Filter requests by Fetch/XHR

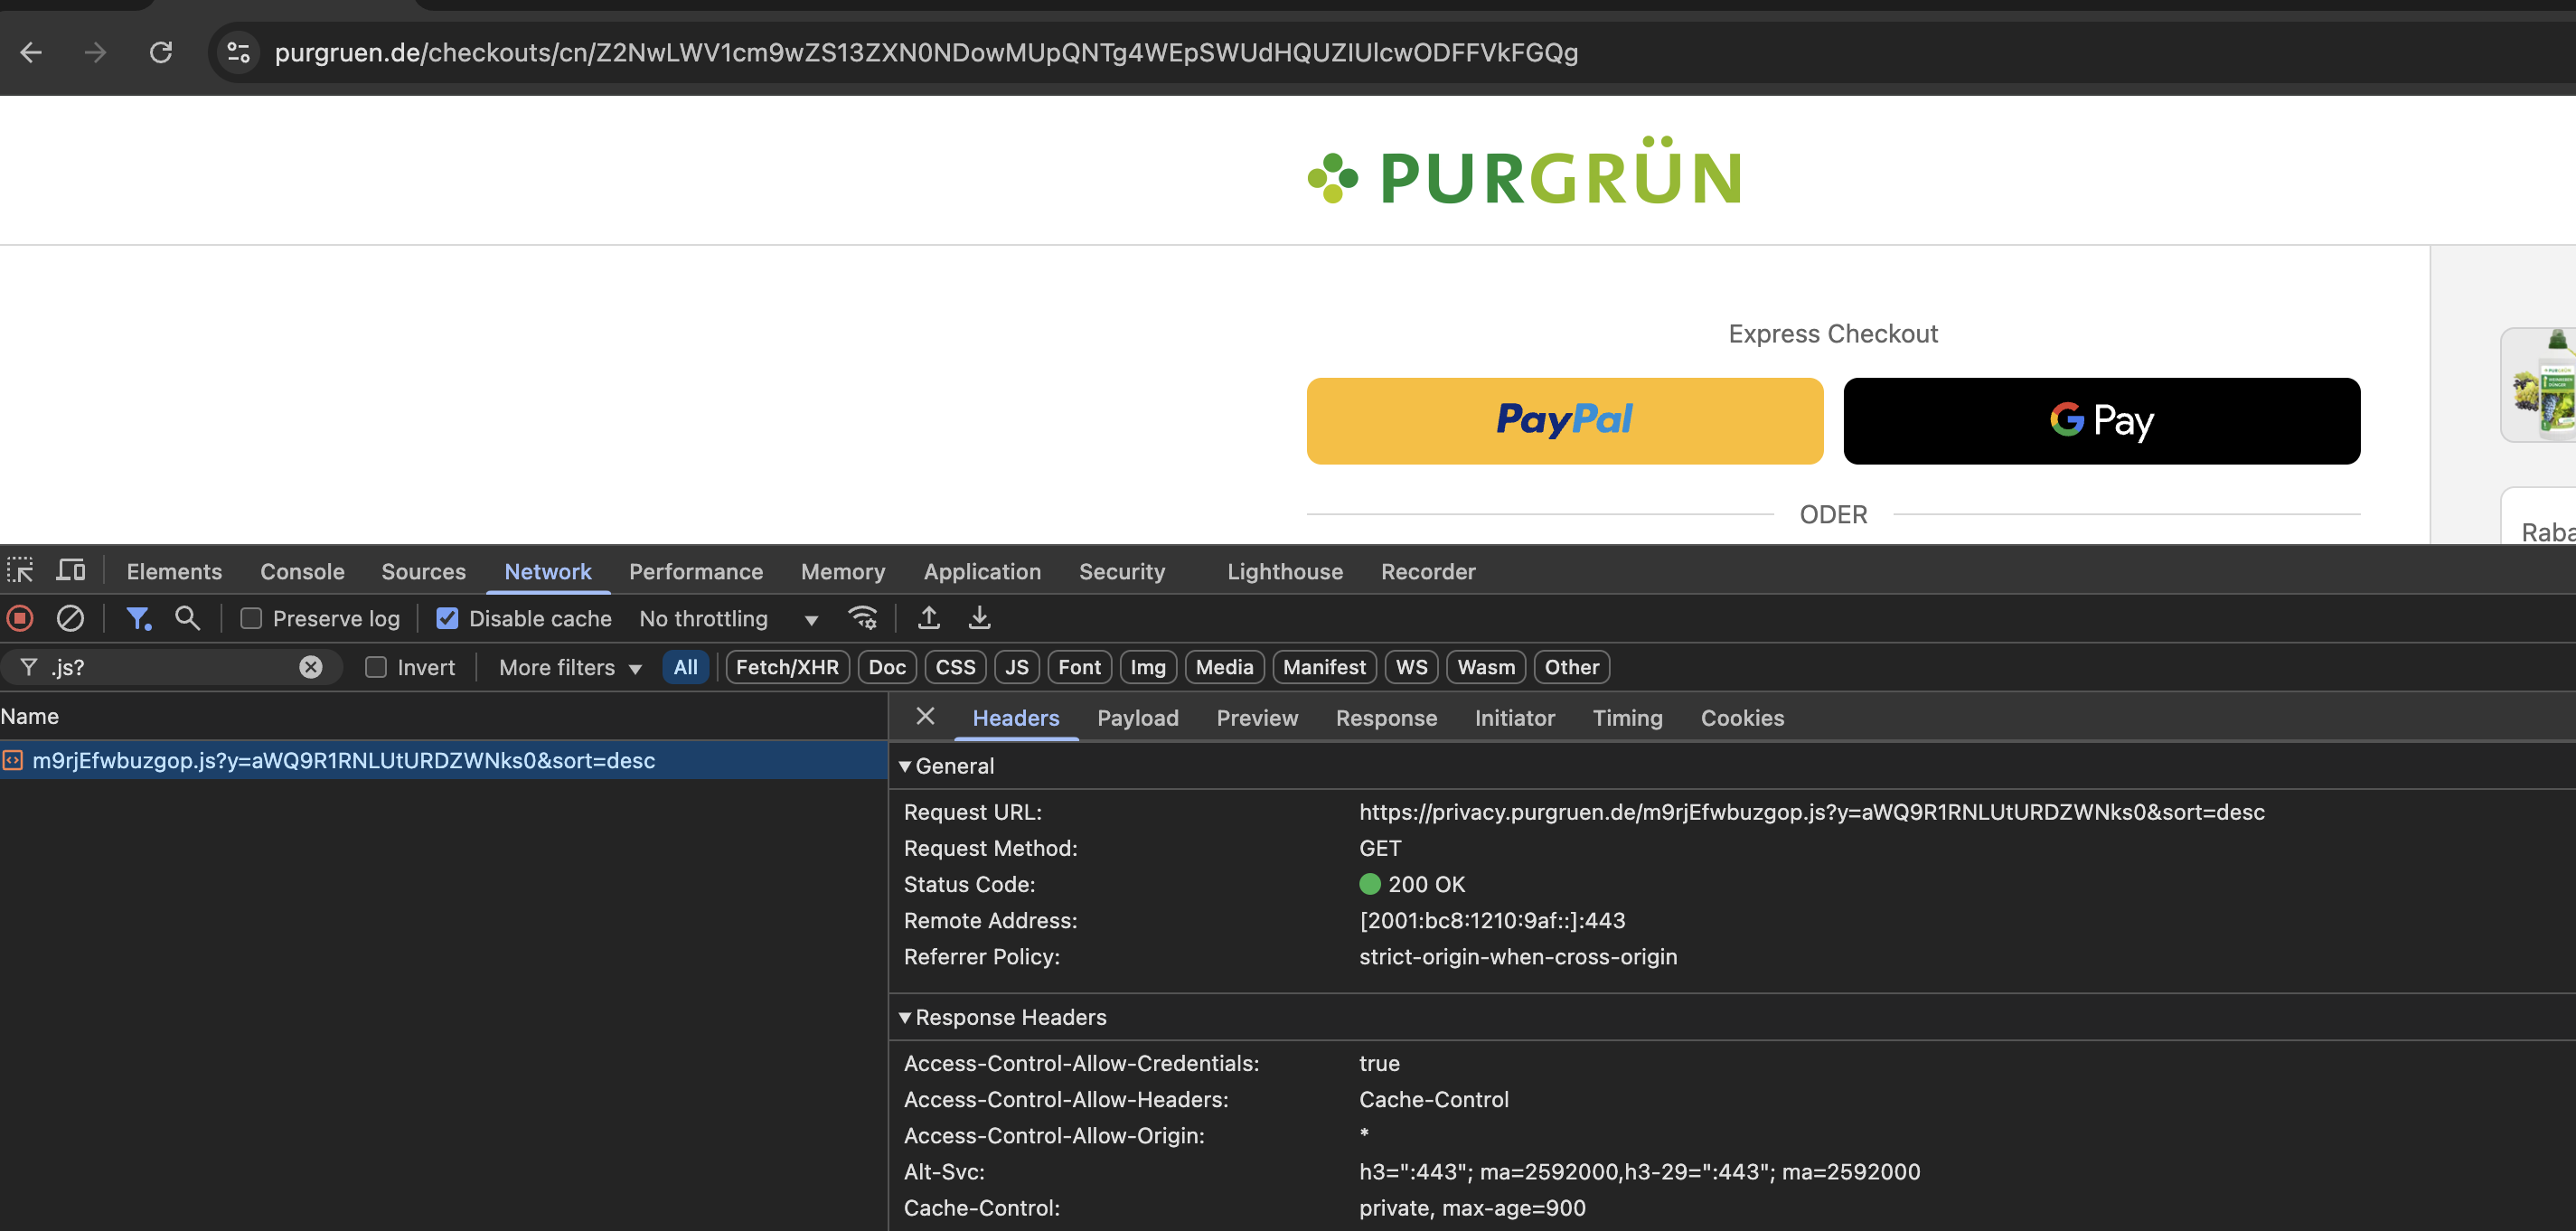point(787,667)
